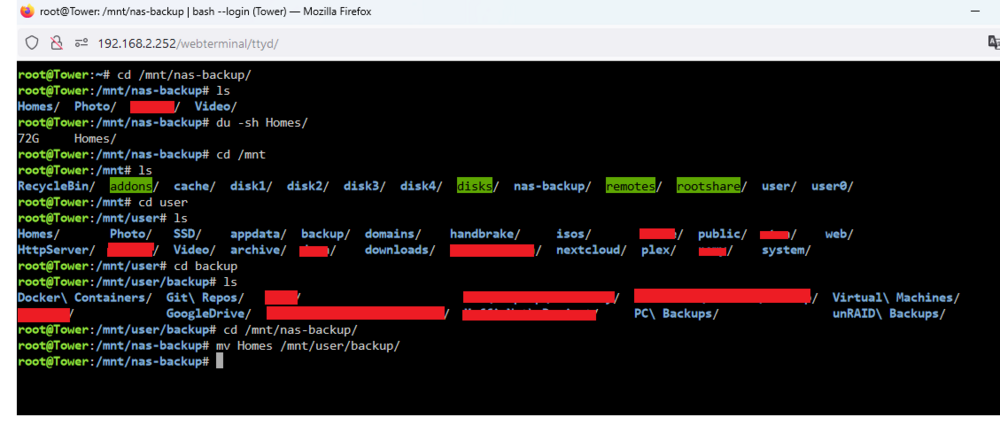Click the 'Docker\ Containers/' entry

click(85, 297)
